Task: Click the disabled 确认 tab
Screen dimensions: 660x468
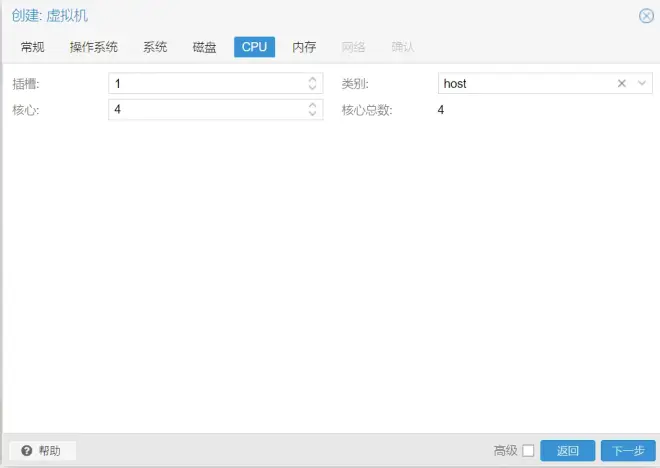Action: pyautogui.click(x=403, y=47)
